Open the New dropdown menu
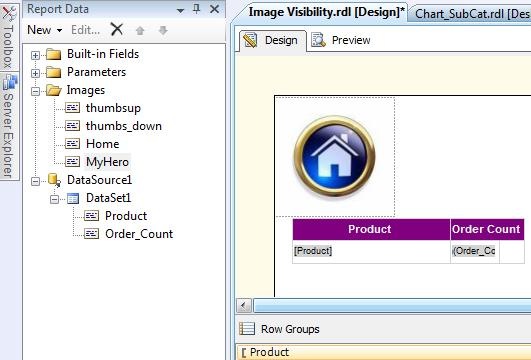This screenshot has width=531, height=360. (45, 30)
